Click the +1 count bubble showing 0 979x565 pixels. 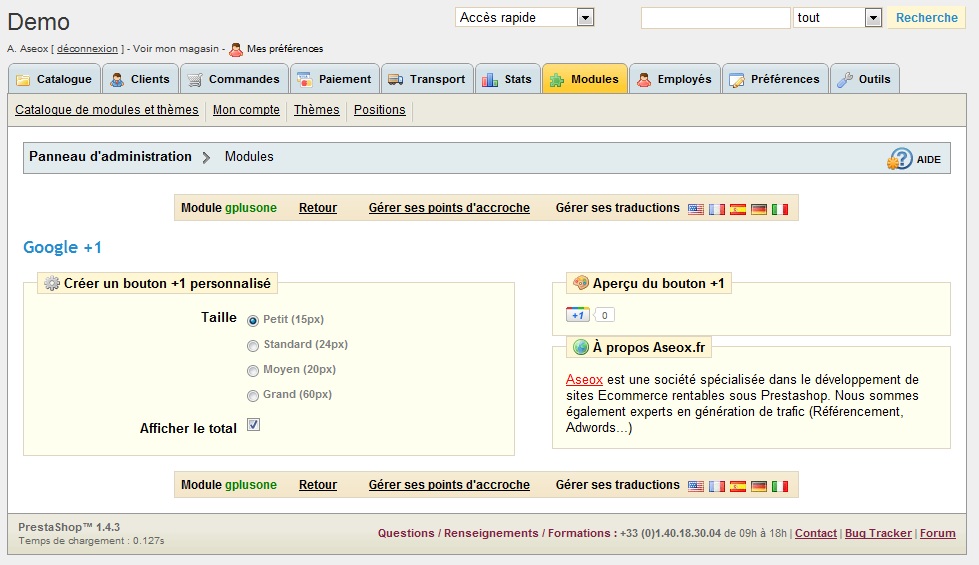(604, 315)
